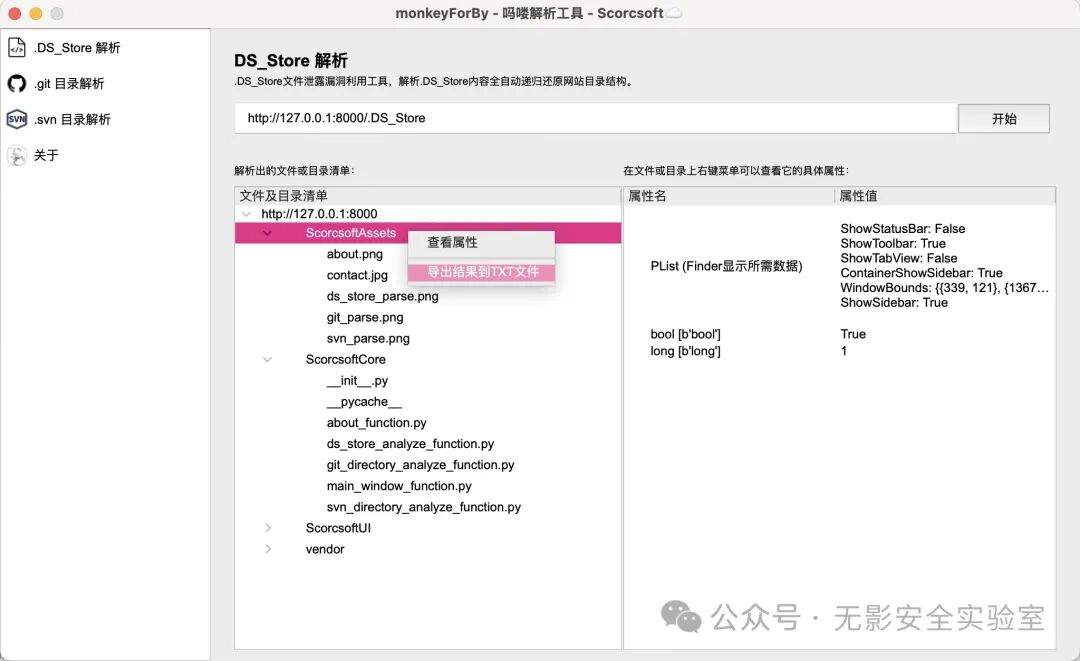This screenshot has width=1080, height=661.
Task: Click the bool [b'bool'] property name
Action: pyautogui.click(x=685, y=335)
